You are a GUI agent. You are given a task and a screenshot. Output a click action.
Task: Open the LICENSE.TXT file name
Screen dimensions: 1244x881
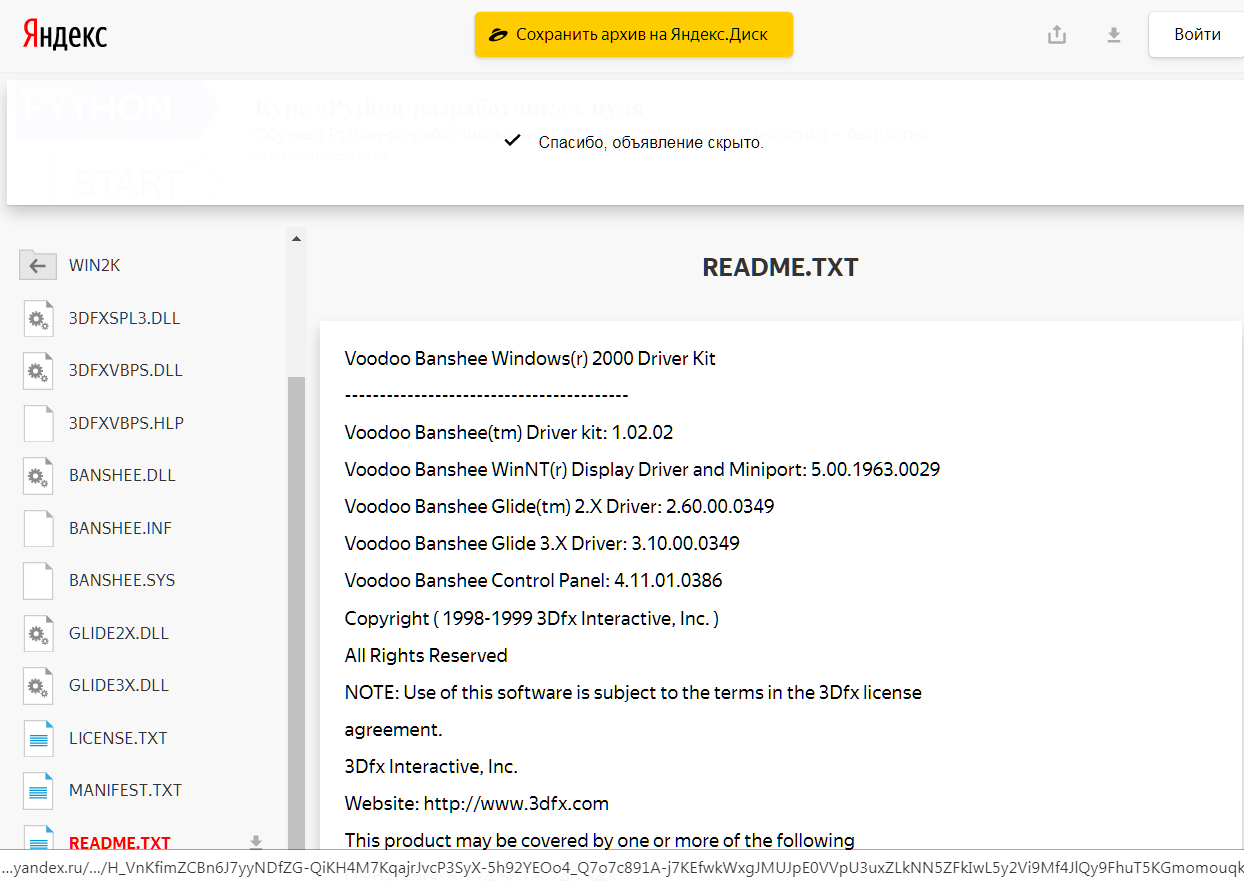coord(118,738)
